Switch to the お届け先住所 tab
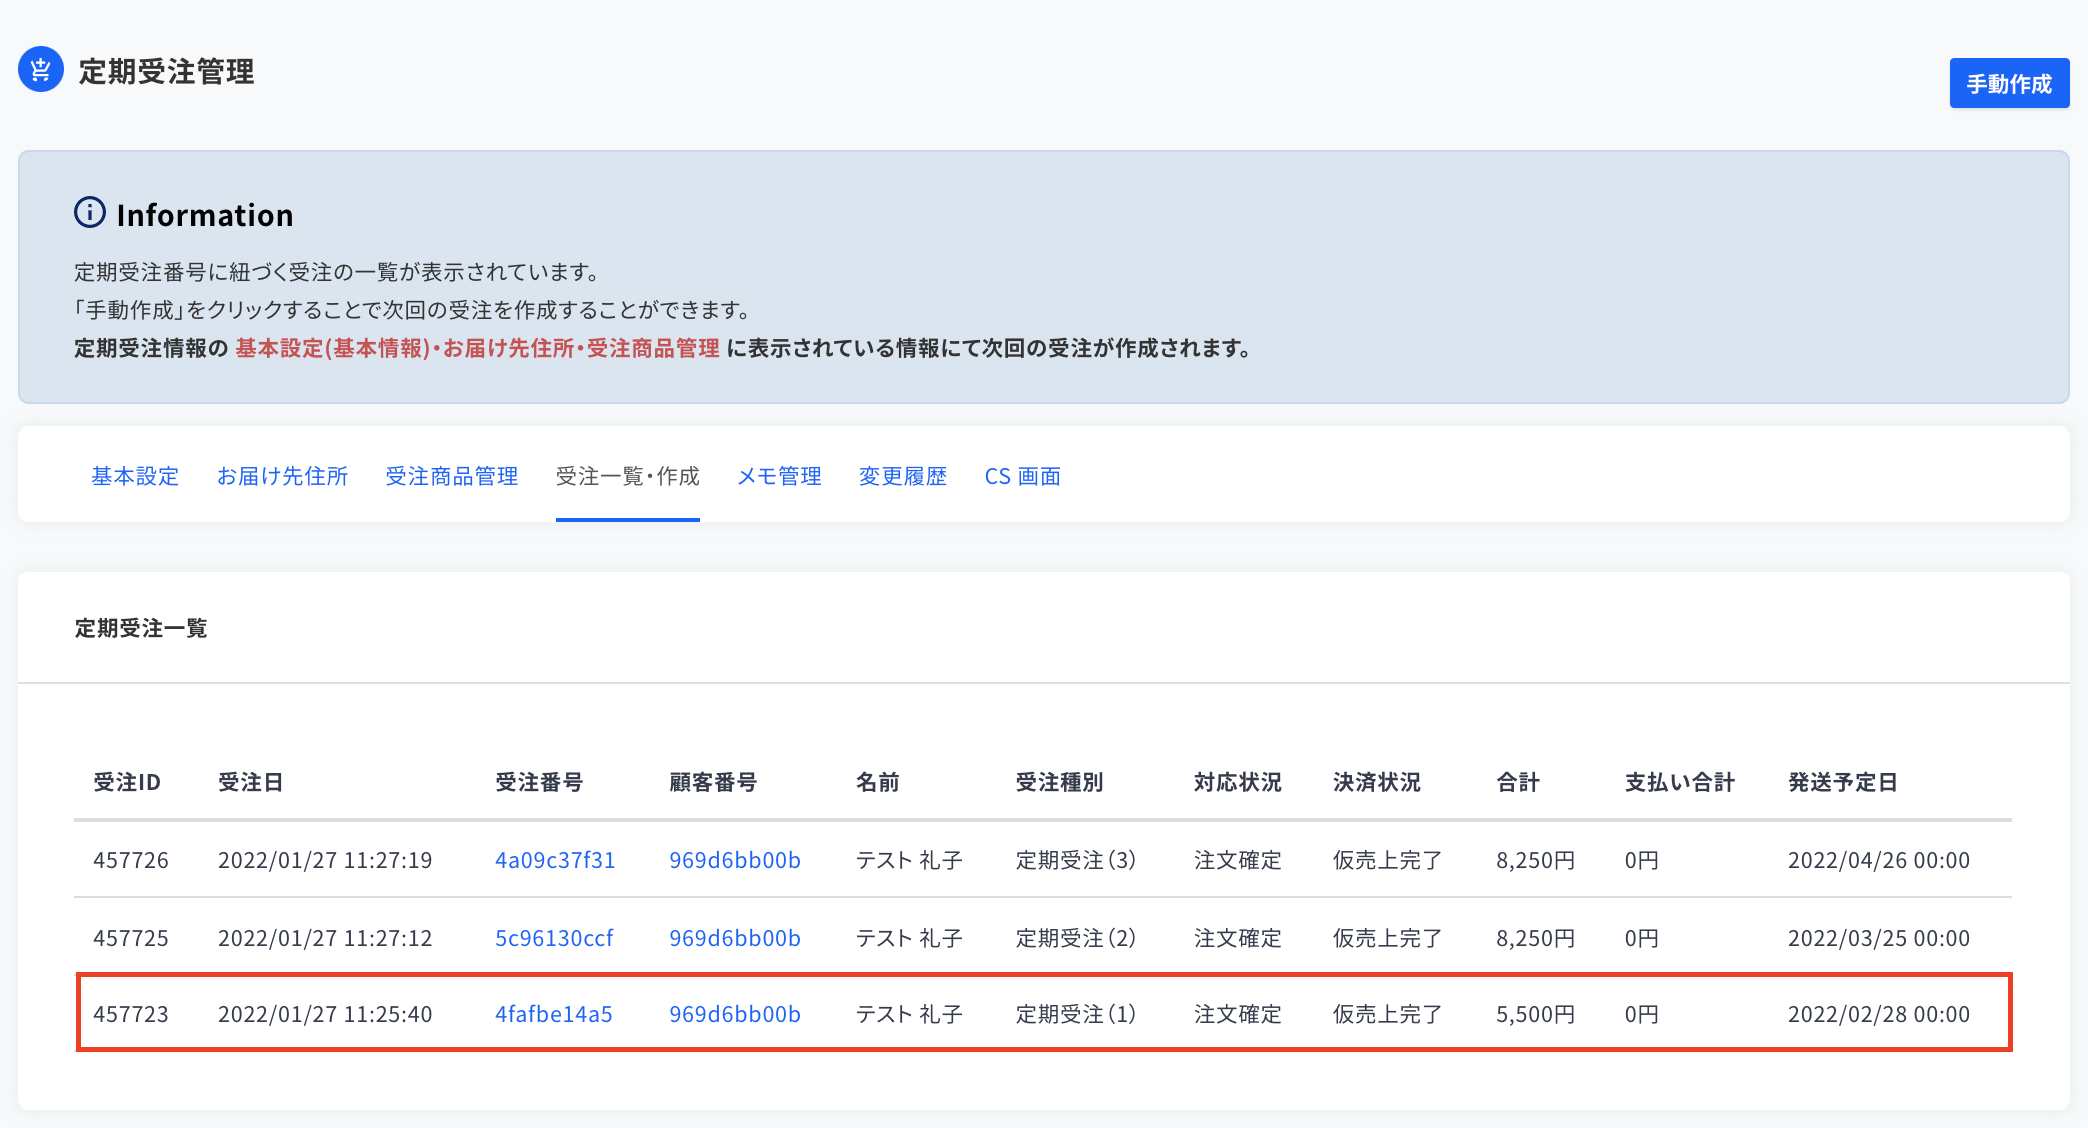Image resolution: width=2088 pixels, height=1128 pixels. (x=282, y=476)
